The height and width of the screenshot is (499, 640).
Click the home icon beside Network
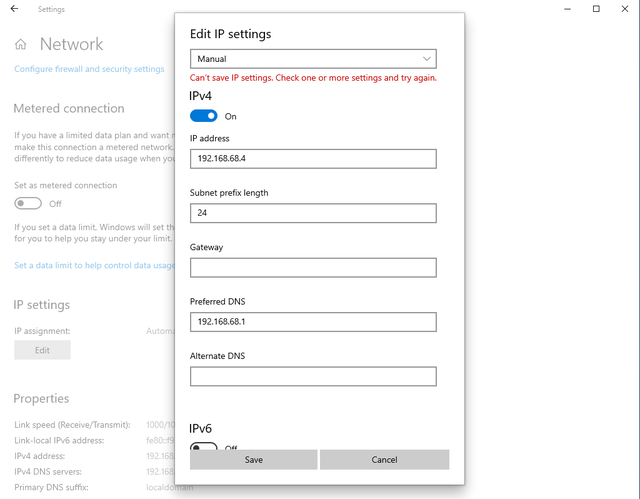(20, 45)
